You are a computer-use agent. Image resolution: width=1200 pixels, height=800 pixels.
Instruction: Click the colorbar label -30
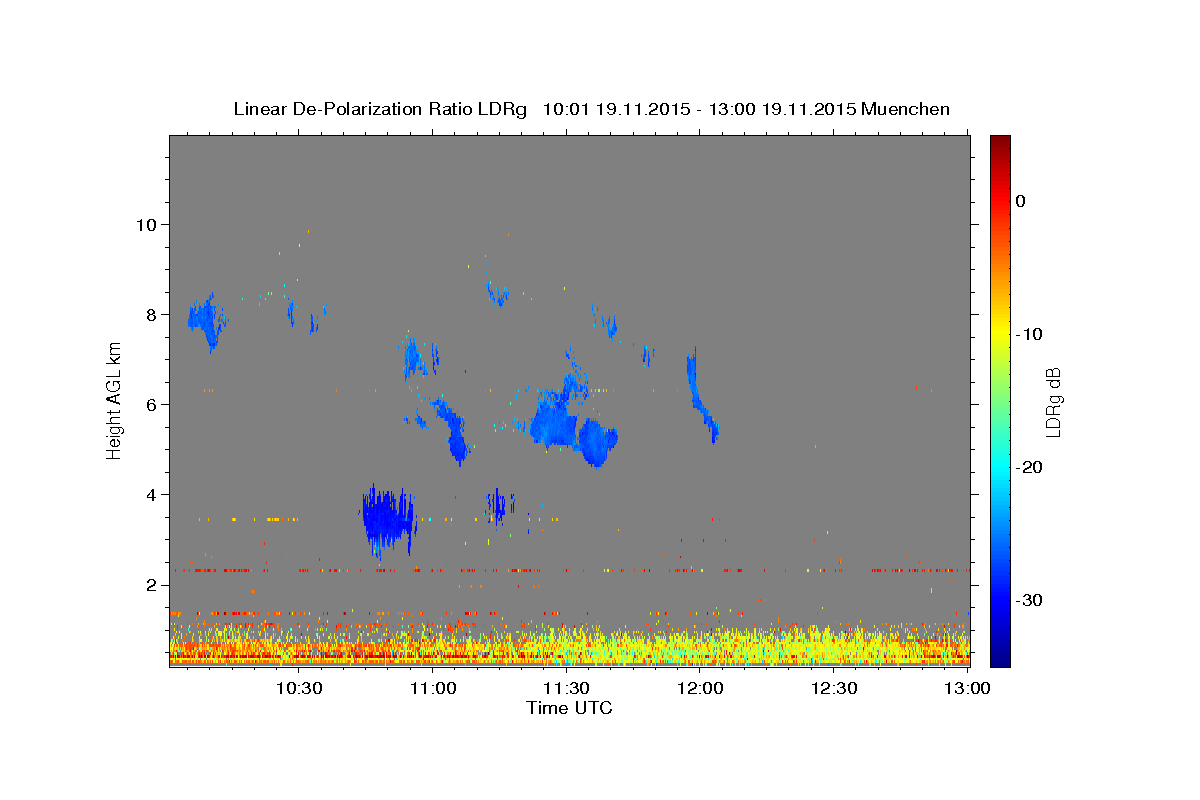1028,600
